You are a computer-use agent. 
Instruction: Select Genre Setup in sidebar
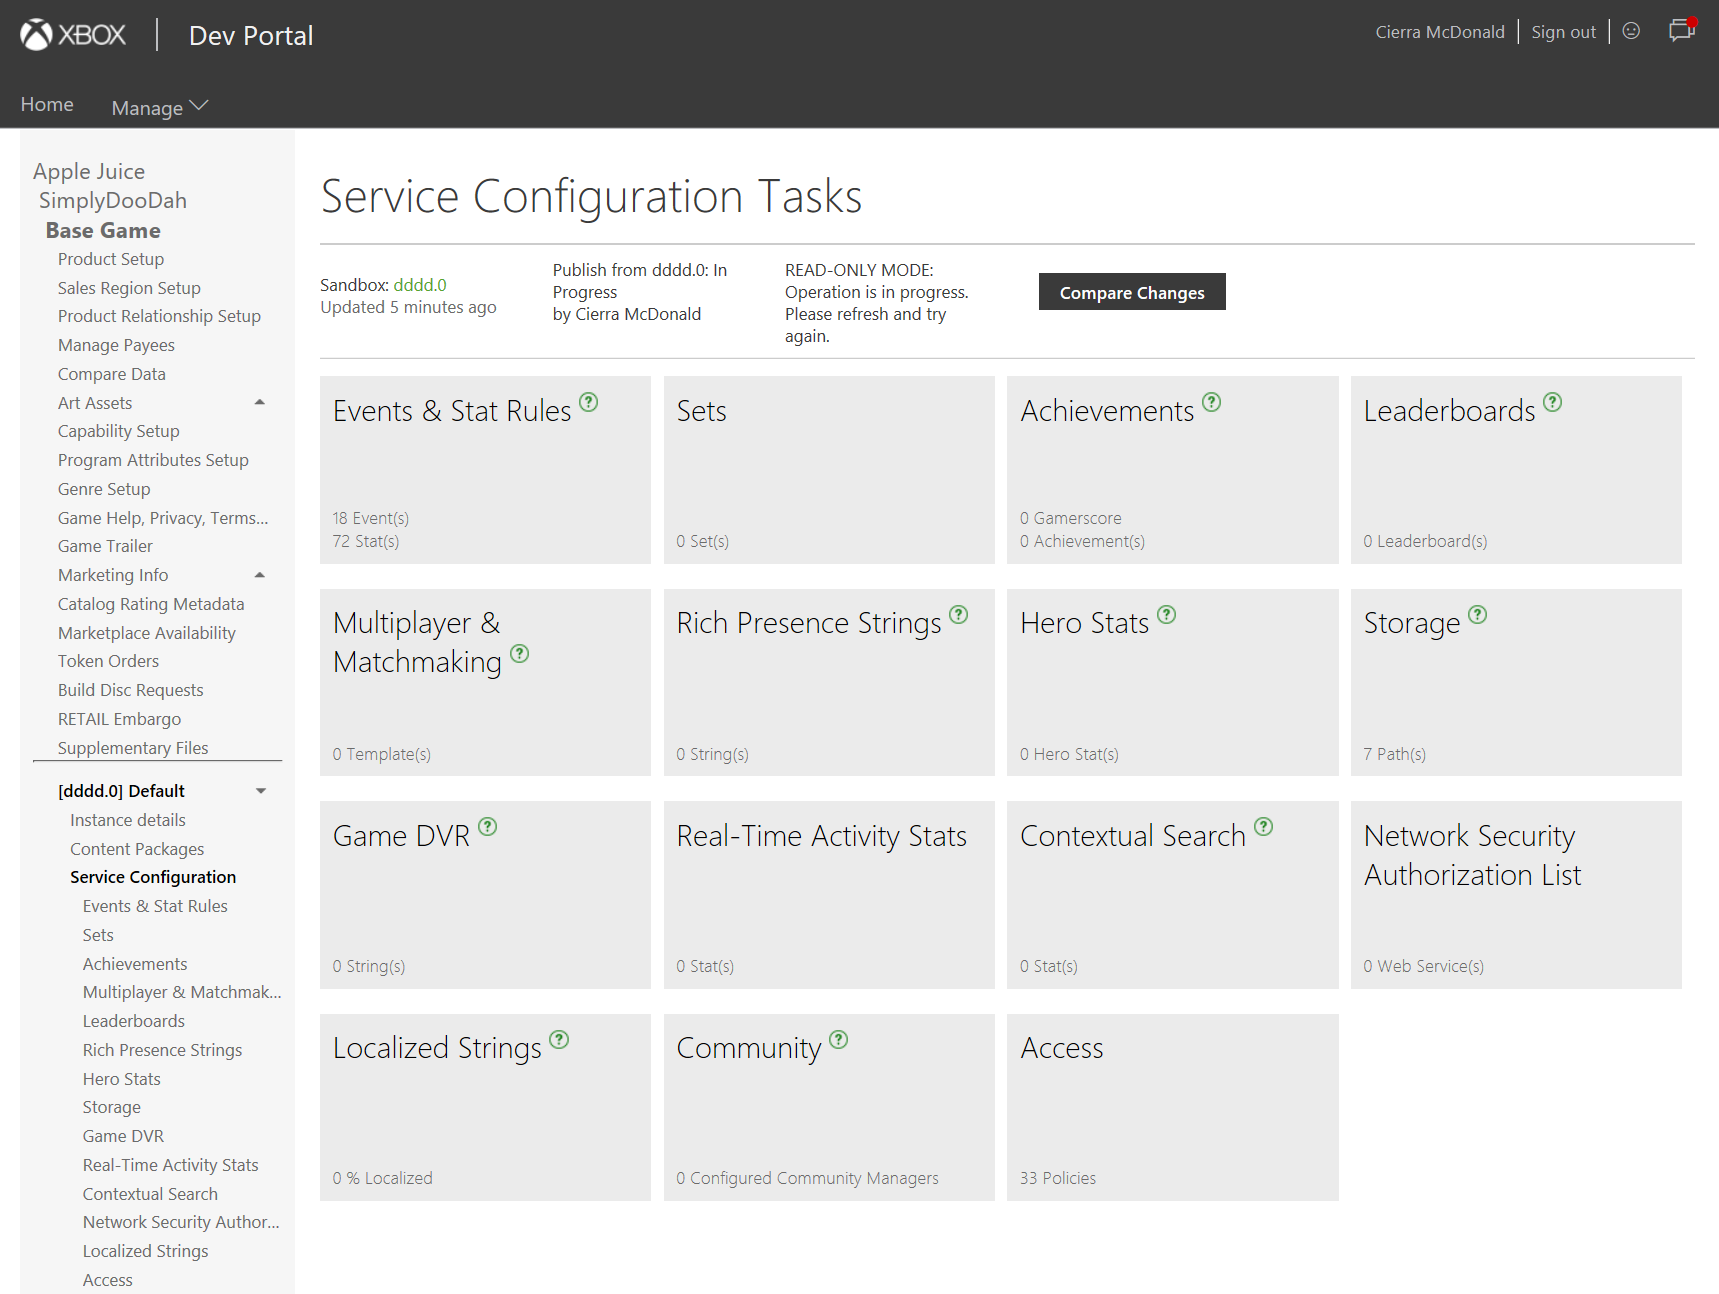click(x=104, y=489)
